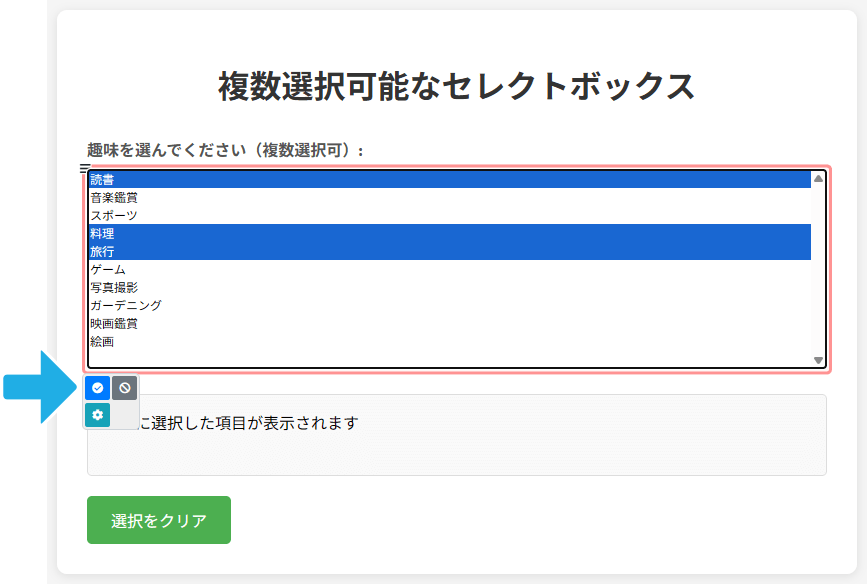
Task: Deselect the 料理 option
Action: point(103,234)
